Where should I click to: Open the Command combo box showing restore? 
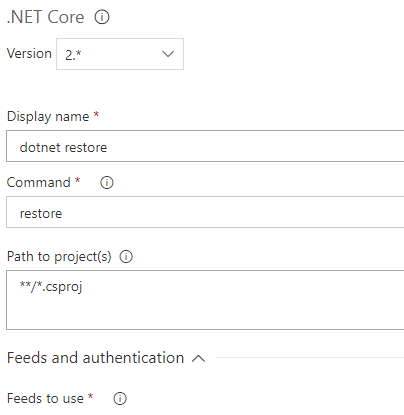(205, 212)
